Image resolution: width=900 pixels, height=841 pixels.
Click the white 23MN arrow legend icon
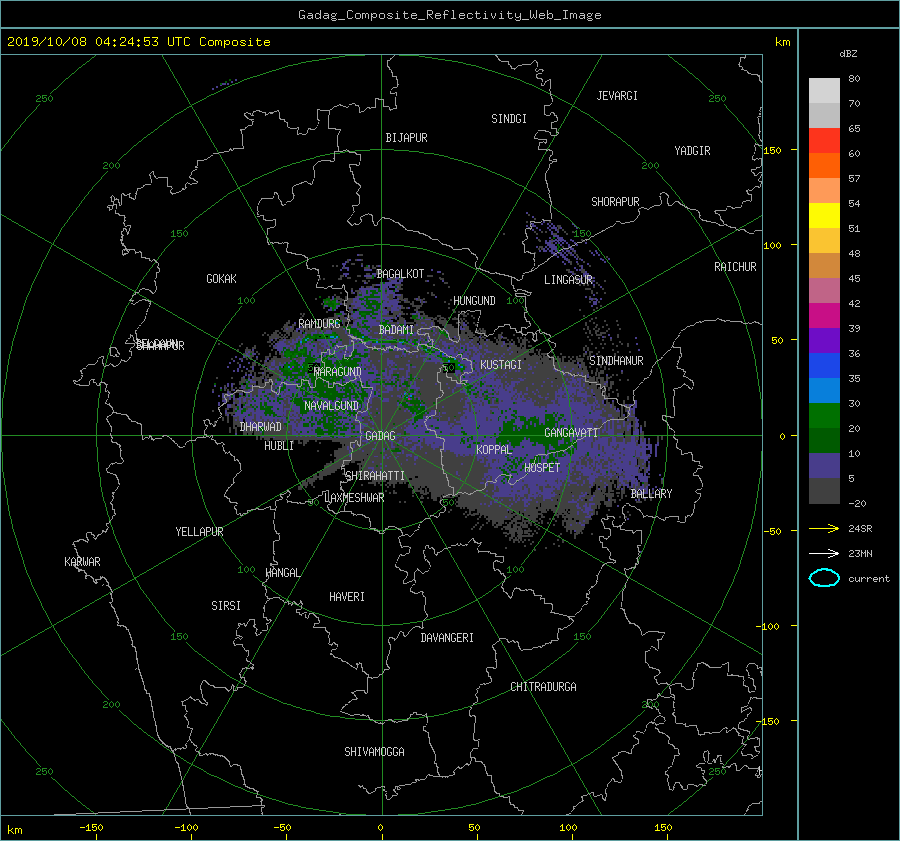[x=824, y=553]
